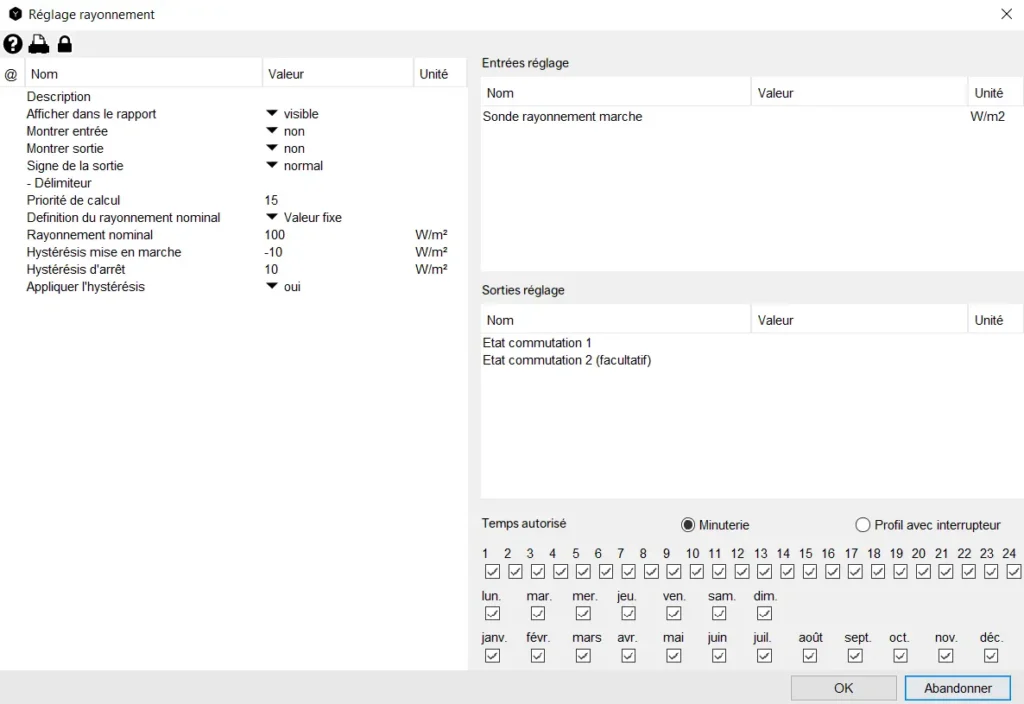
Task: Uncheck the lun. weekday checkbox
Action: tap(492, 613)
